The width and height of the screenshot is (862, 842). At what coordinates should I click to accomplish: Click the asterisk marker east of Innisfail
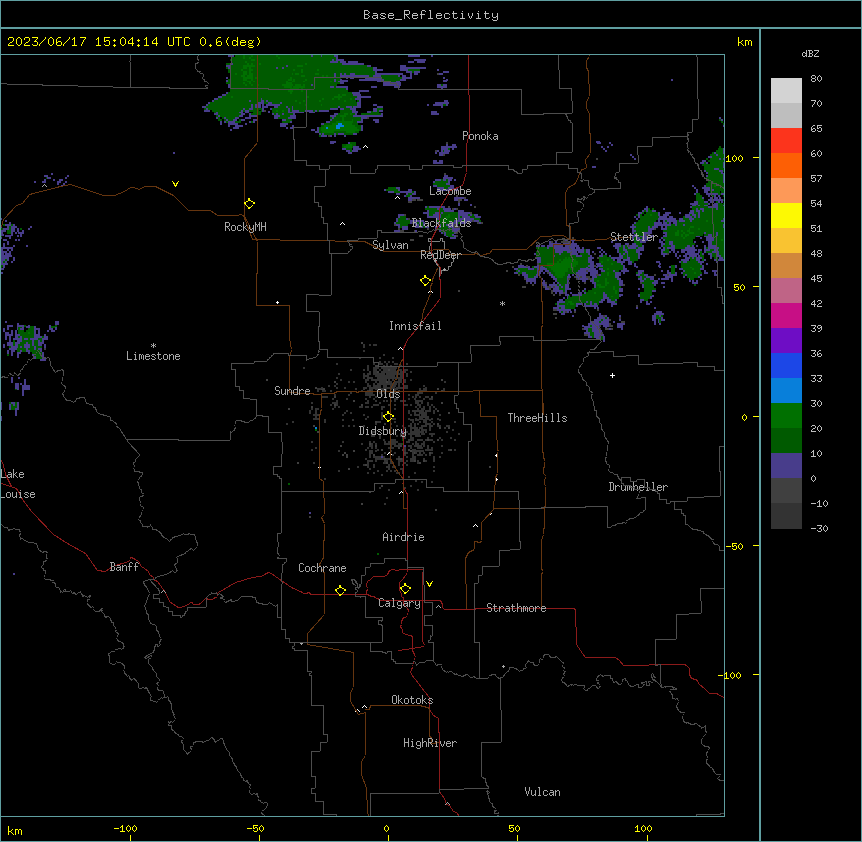point(502,303)
